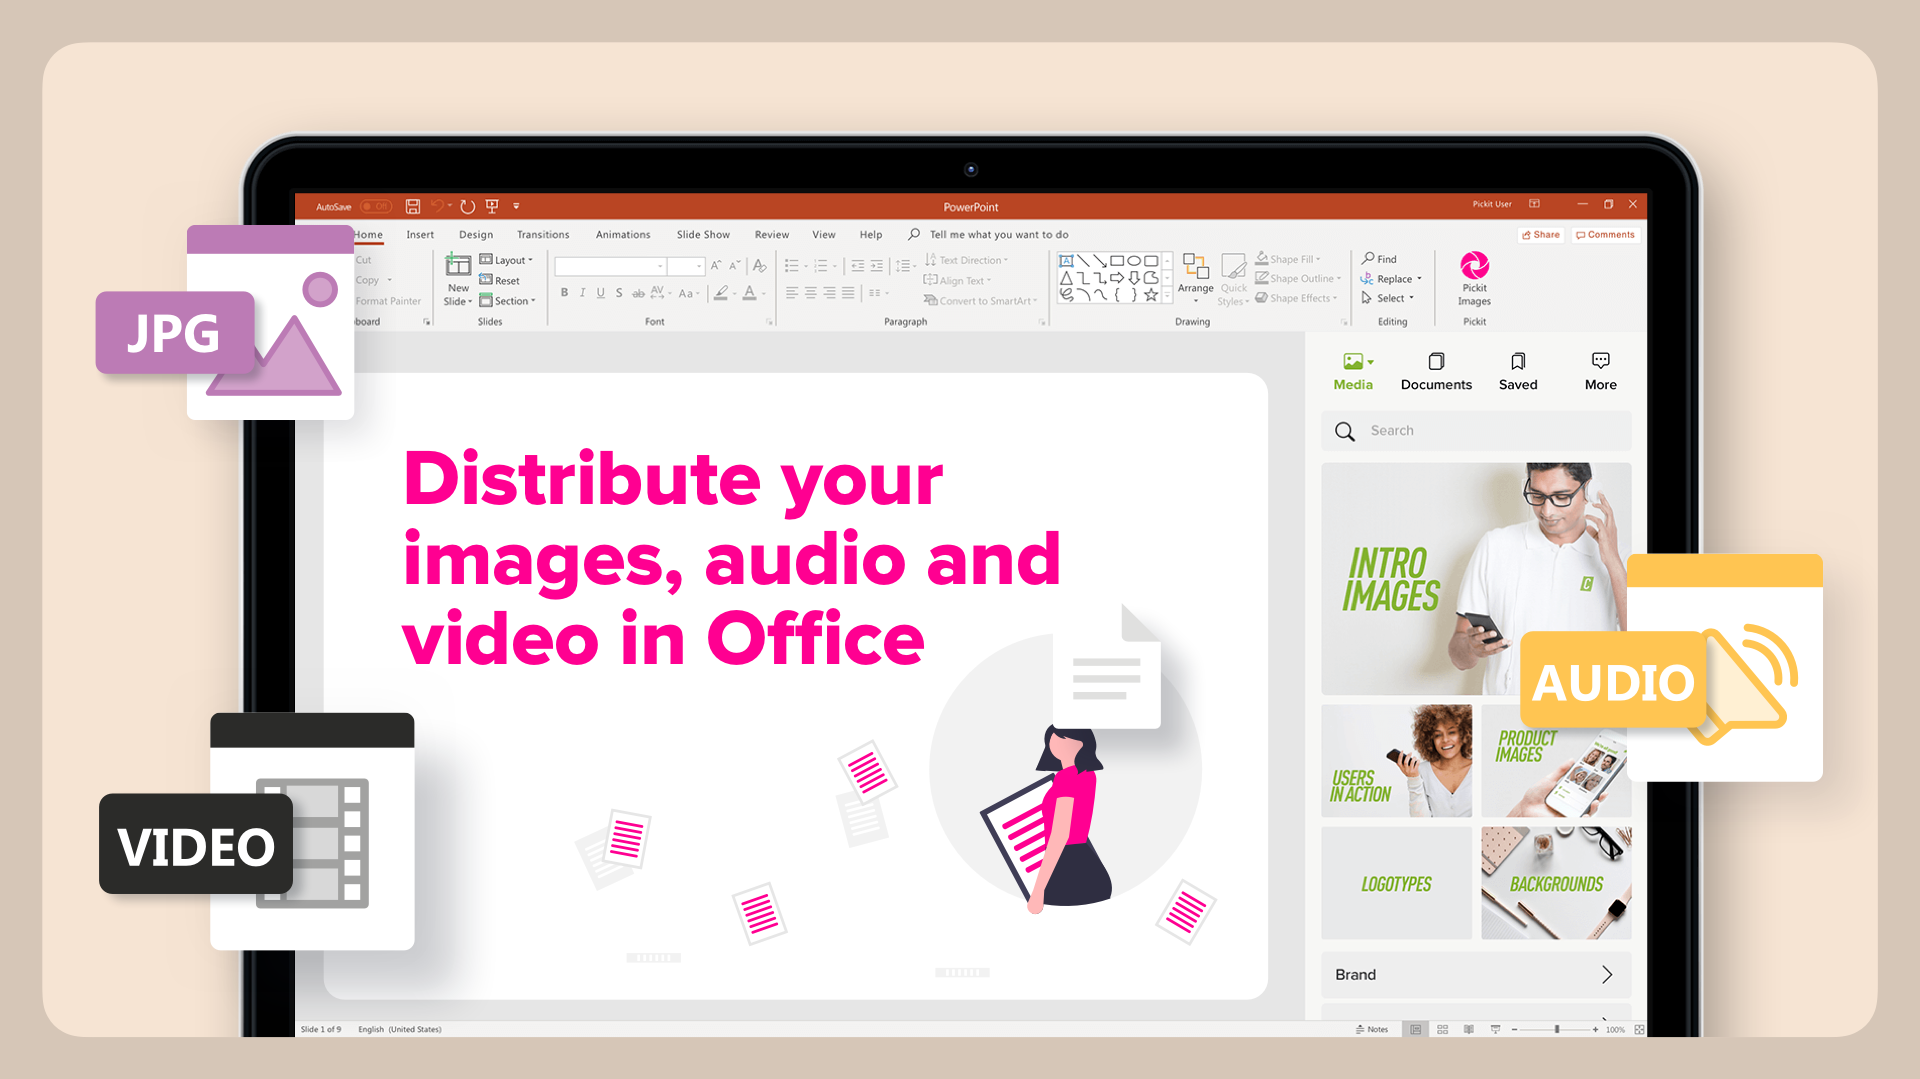
Task: Click the font color button
Action: click(749, 293)
